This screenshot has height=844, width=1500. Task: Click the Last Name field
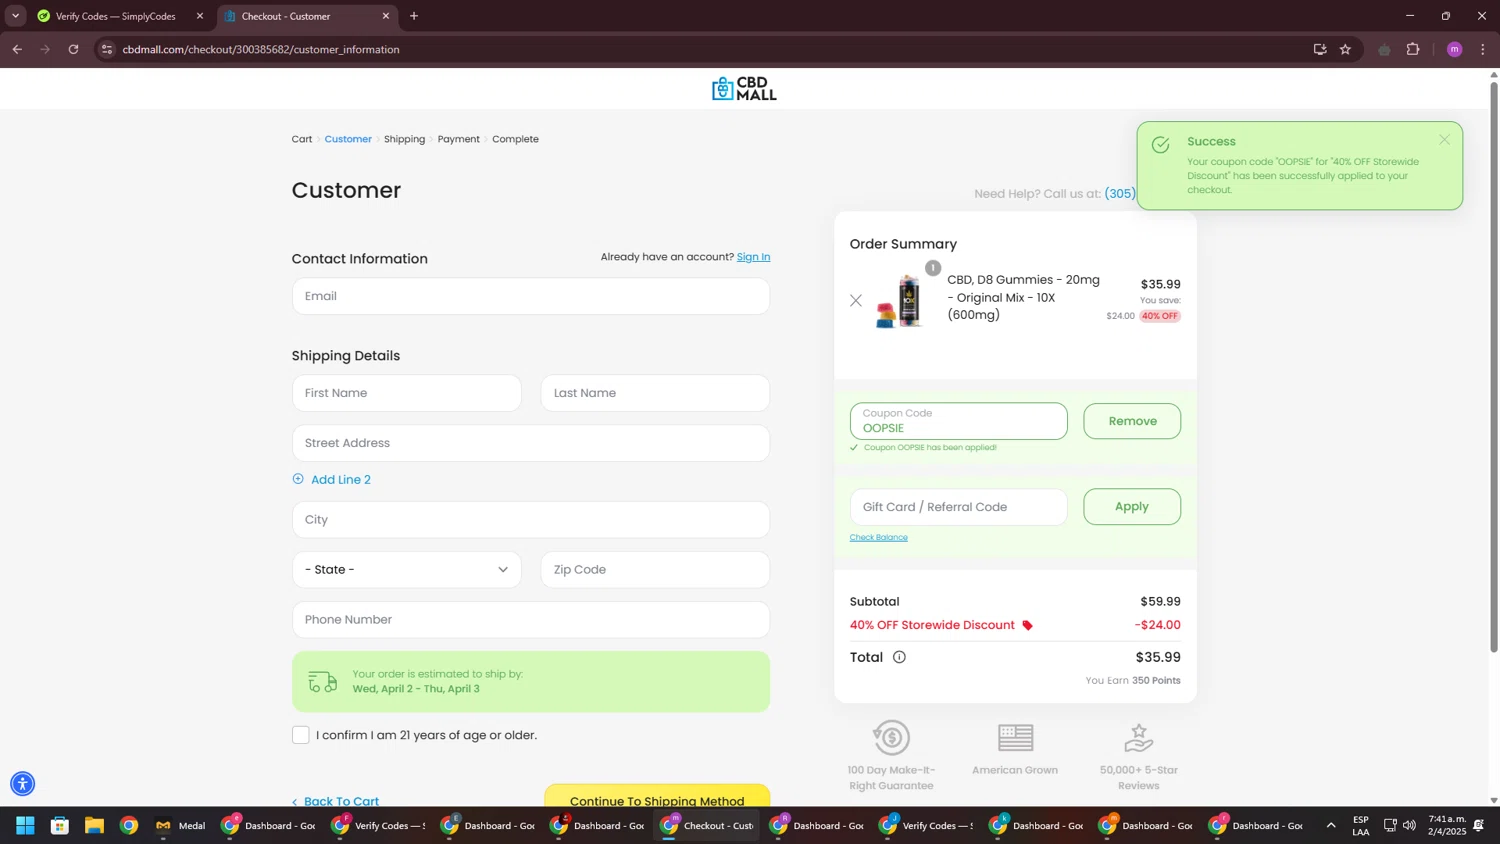click(655, 393)
